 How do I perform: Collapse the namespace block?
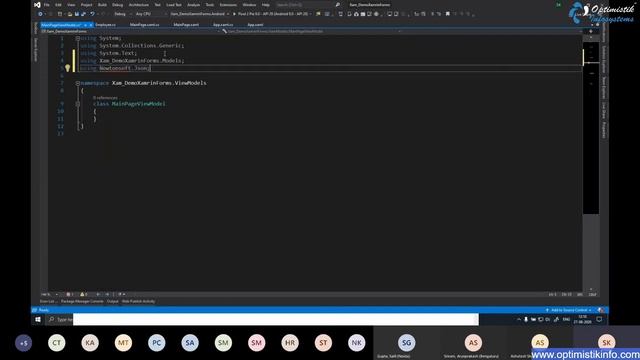pyautogui.click(x=78, y=83)
